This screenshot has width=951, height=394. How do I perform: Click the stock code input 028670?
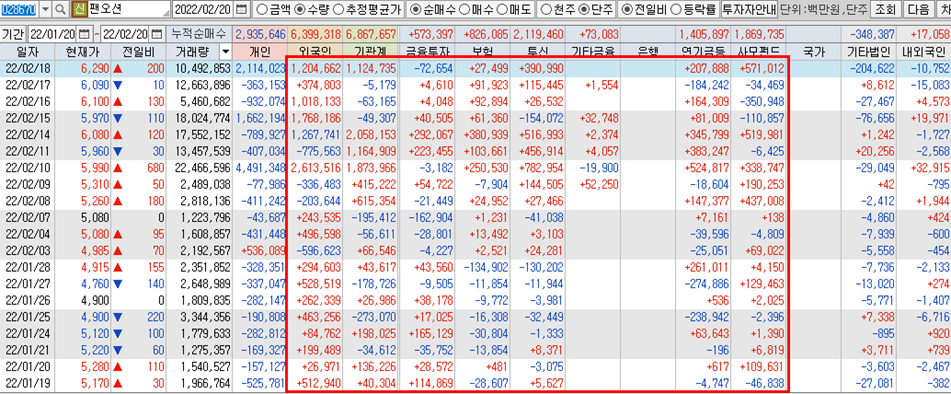pos(19,9)
